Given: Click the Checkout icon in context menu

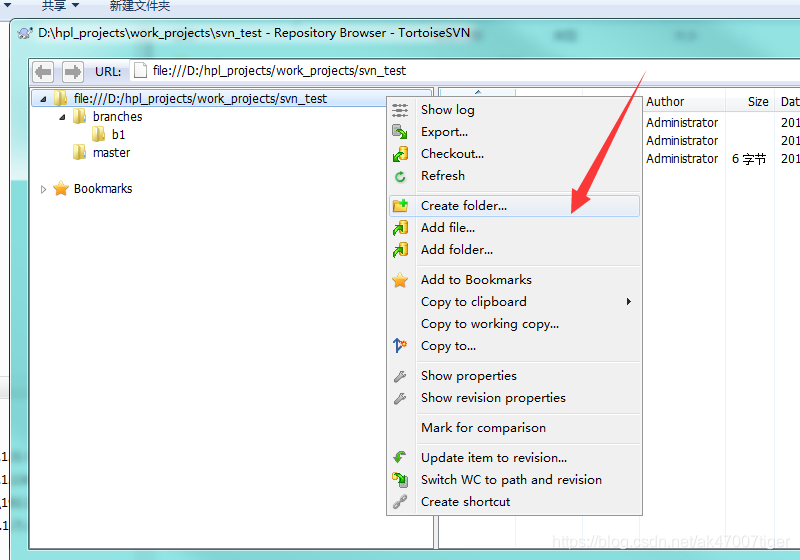Looking at the screenshot, I should coord(400,154).
